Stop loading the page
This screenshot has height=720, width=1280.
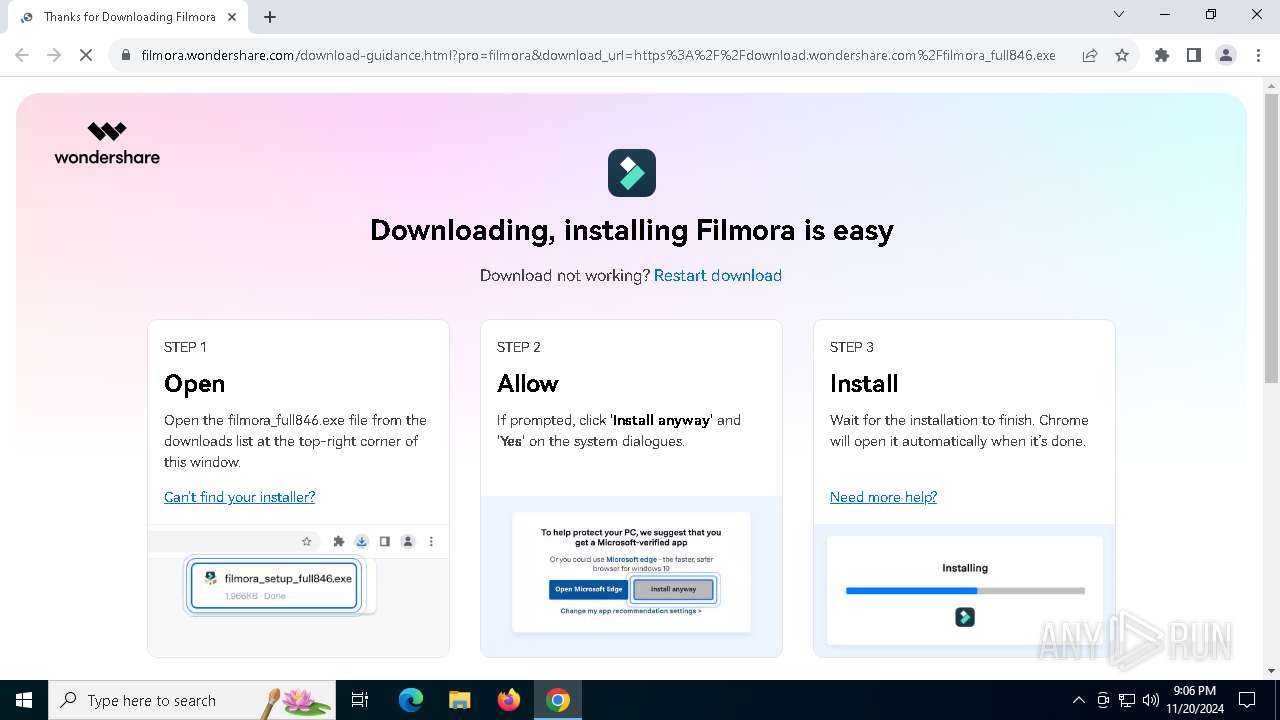[x=86, y=55]
